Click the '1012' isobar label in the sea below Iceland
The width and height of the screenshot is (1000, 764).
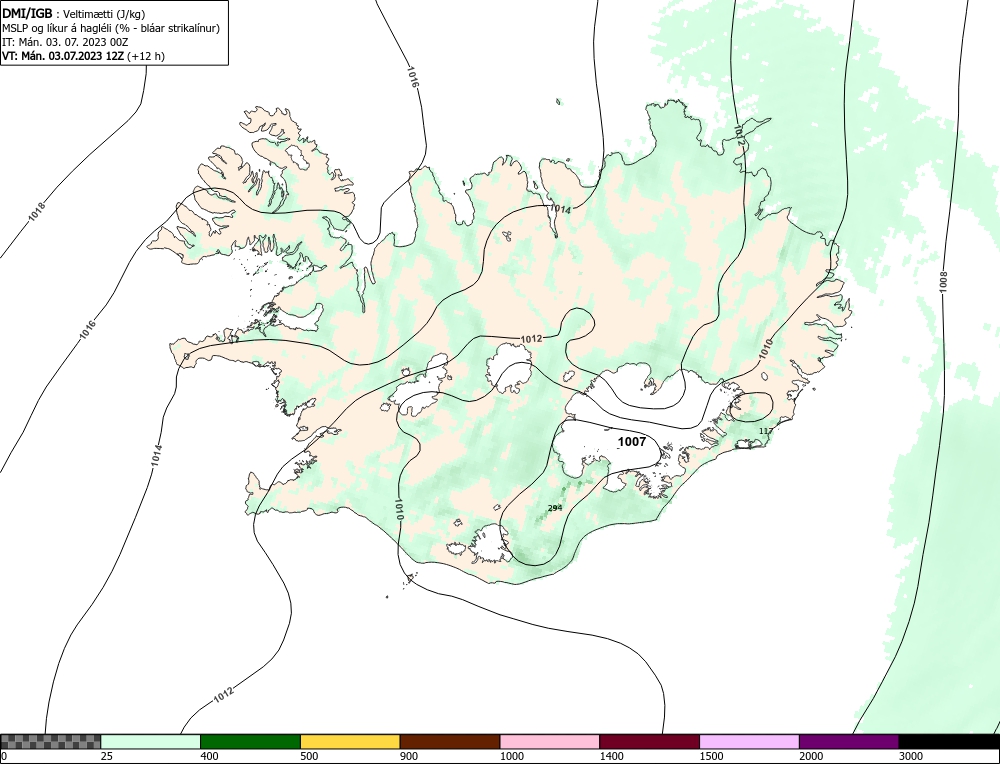click(223, 695)
